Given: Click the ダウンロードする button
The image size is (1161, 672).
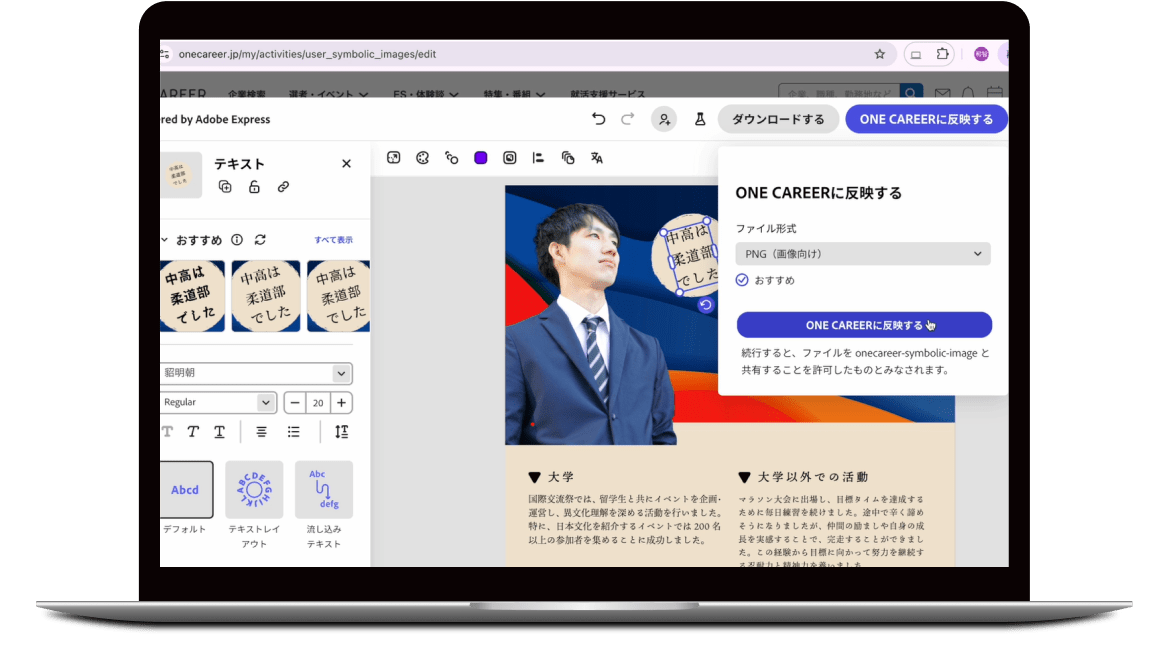Looking at the screenshot, I should tap(778, 119).
